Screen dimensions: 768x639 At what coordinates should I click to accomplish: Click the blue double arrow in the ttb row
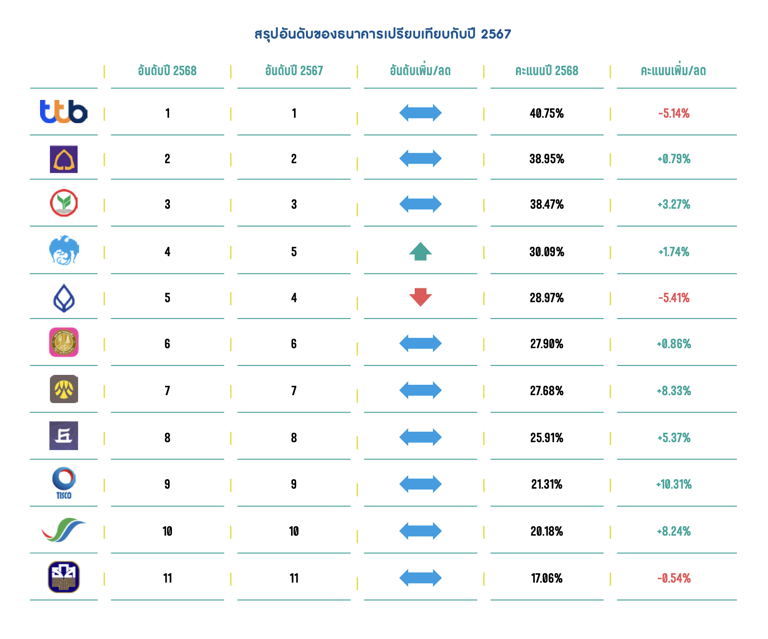[x=420, y=113]
